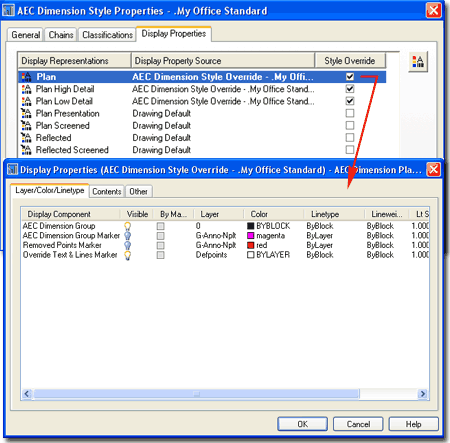Open the ByBlock lineweight for AEC Dimension Group
Screen dimensions: 450x443
[380, 226]
